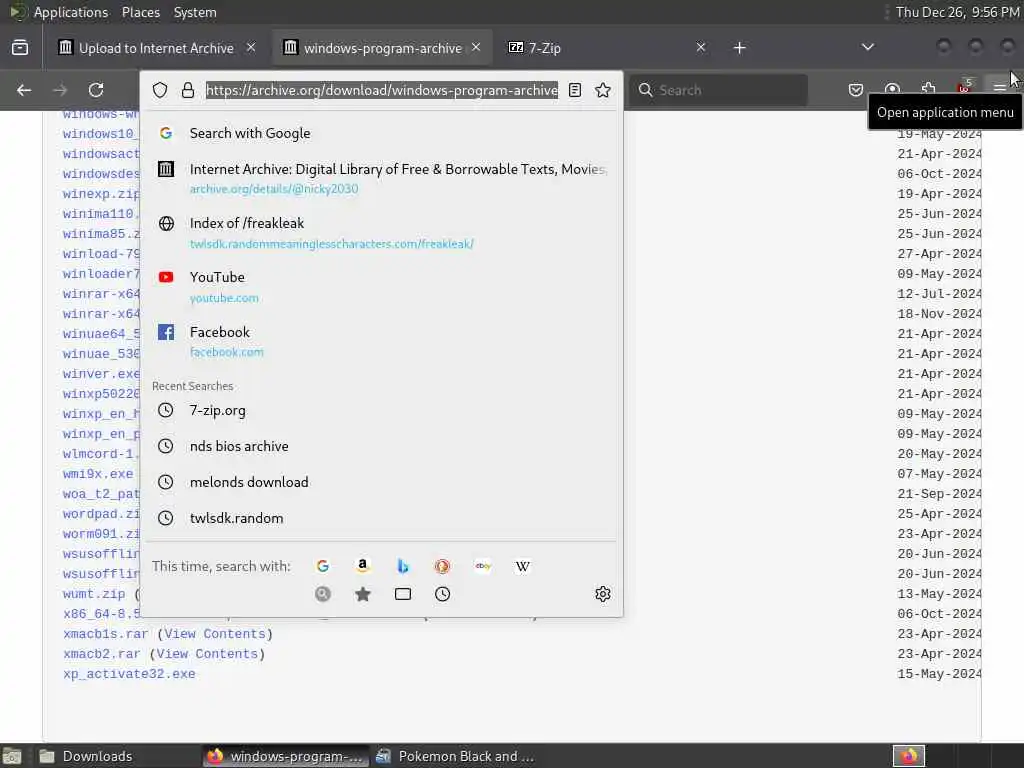Reload the current page

[96, 90]
